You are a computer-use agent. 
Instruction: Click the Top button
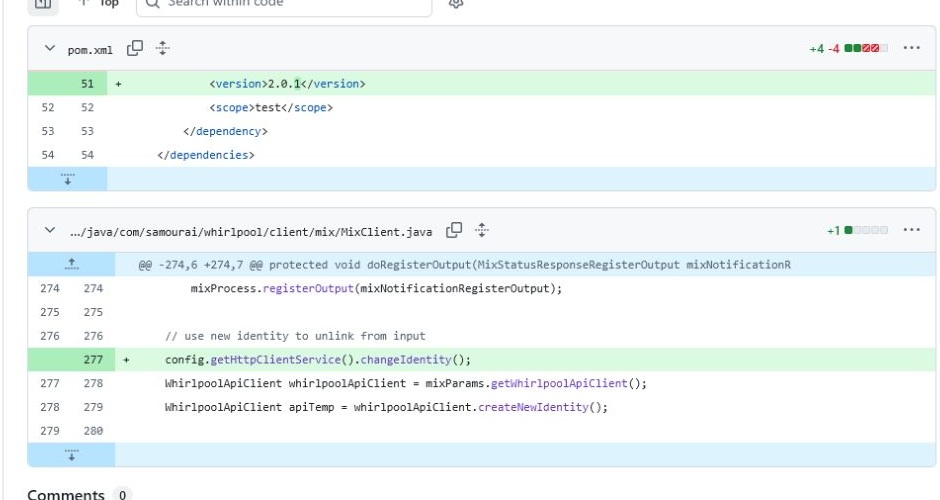[x=99, y=4]
